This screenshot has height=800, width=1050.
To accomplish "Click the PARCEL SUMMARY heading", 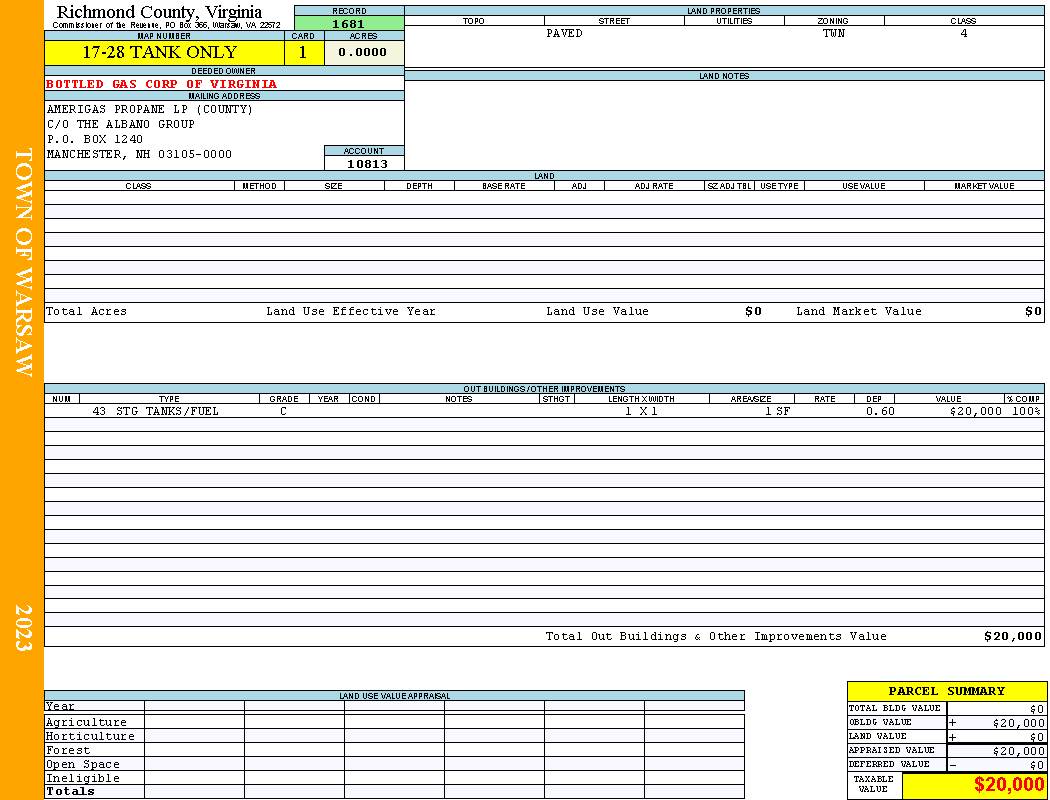I will coord(946,691).
